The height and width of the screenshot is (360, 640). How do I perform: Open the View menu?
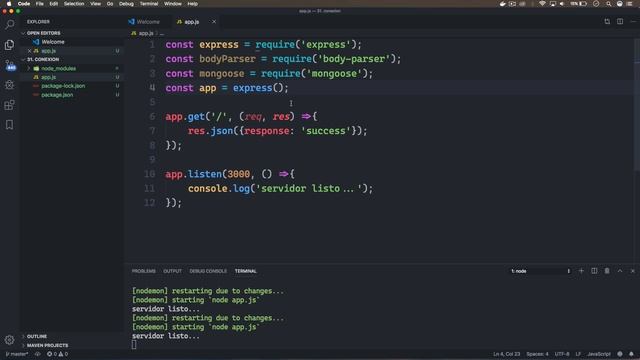click(x=96, y=4)
